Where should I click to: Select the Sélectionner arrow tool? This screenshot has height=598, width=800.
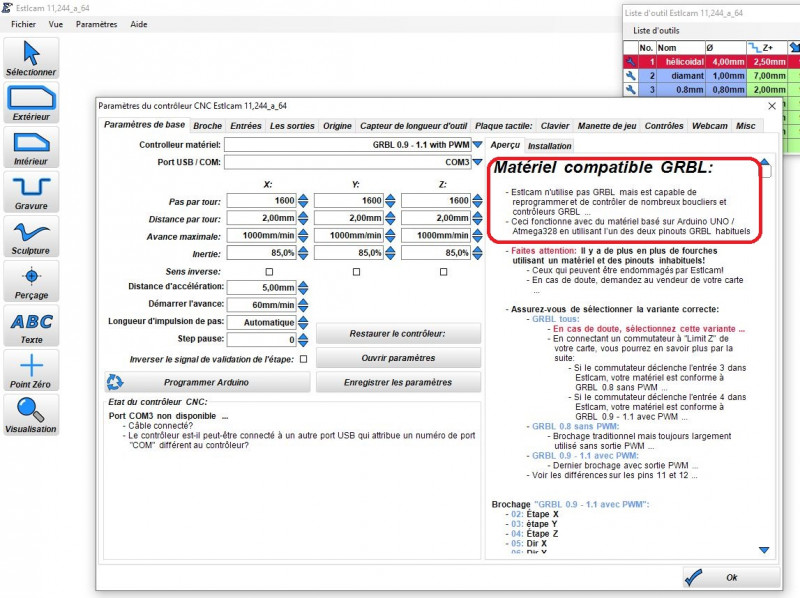point(31,58)
